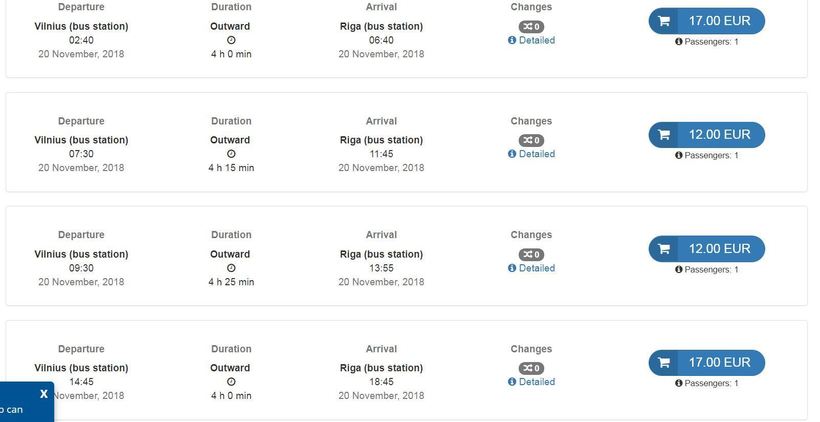Screen dimensions: 820x422
Task: Click changes badge for 07:30 departure
Action: 531,140
